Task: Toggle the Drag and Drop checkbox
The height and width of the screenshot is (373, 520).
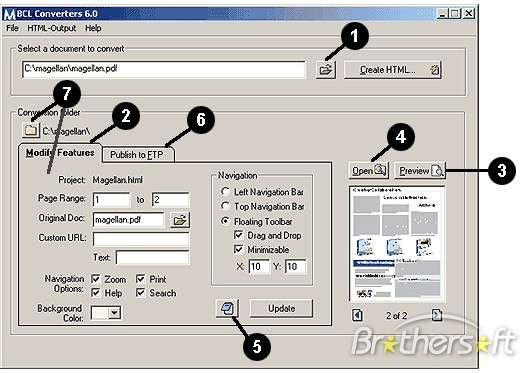Action: [239, 235]
